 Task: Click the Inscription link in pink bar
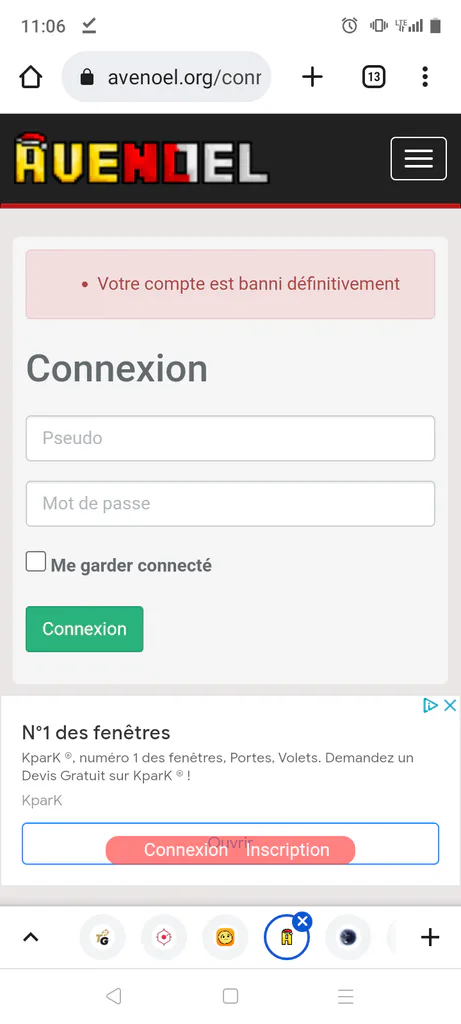(287, 850)
